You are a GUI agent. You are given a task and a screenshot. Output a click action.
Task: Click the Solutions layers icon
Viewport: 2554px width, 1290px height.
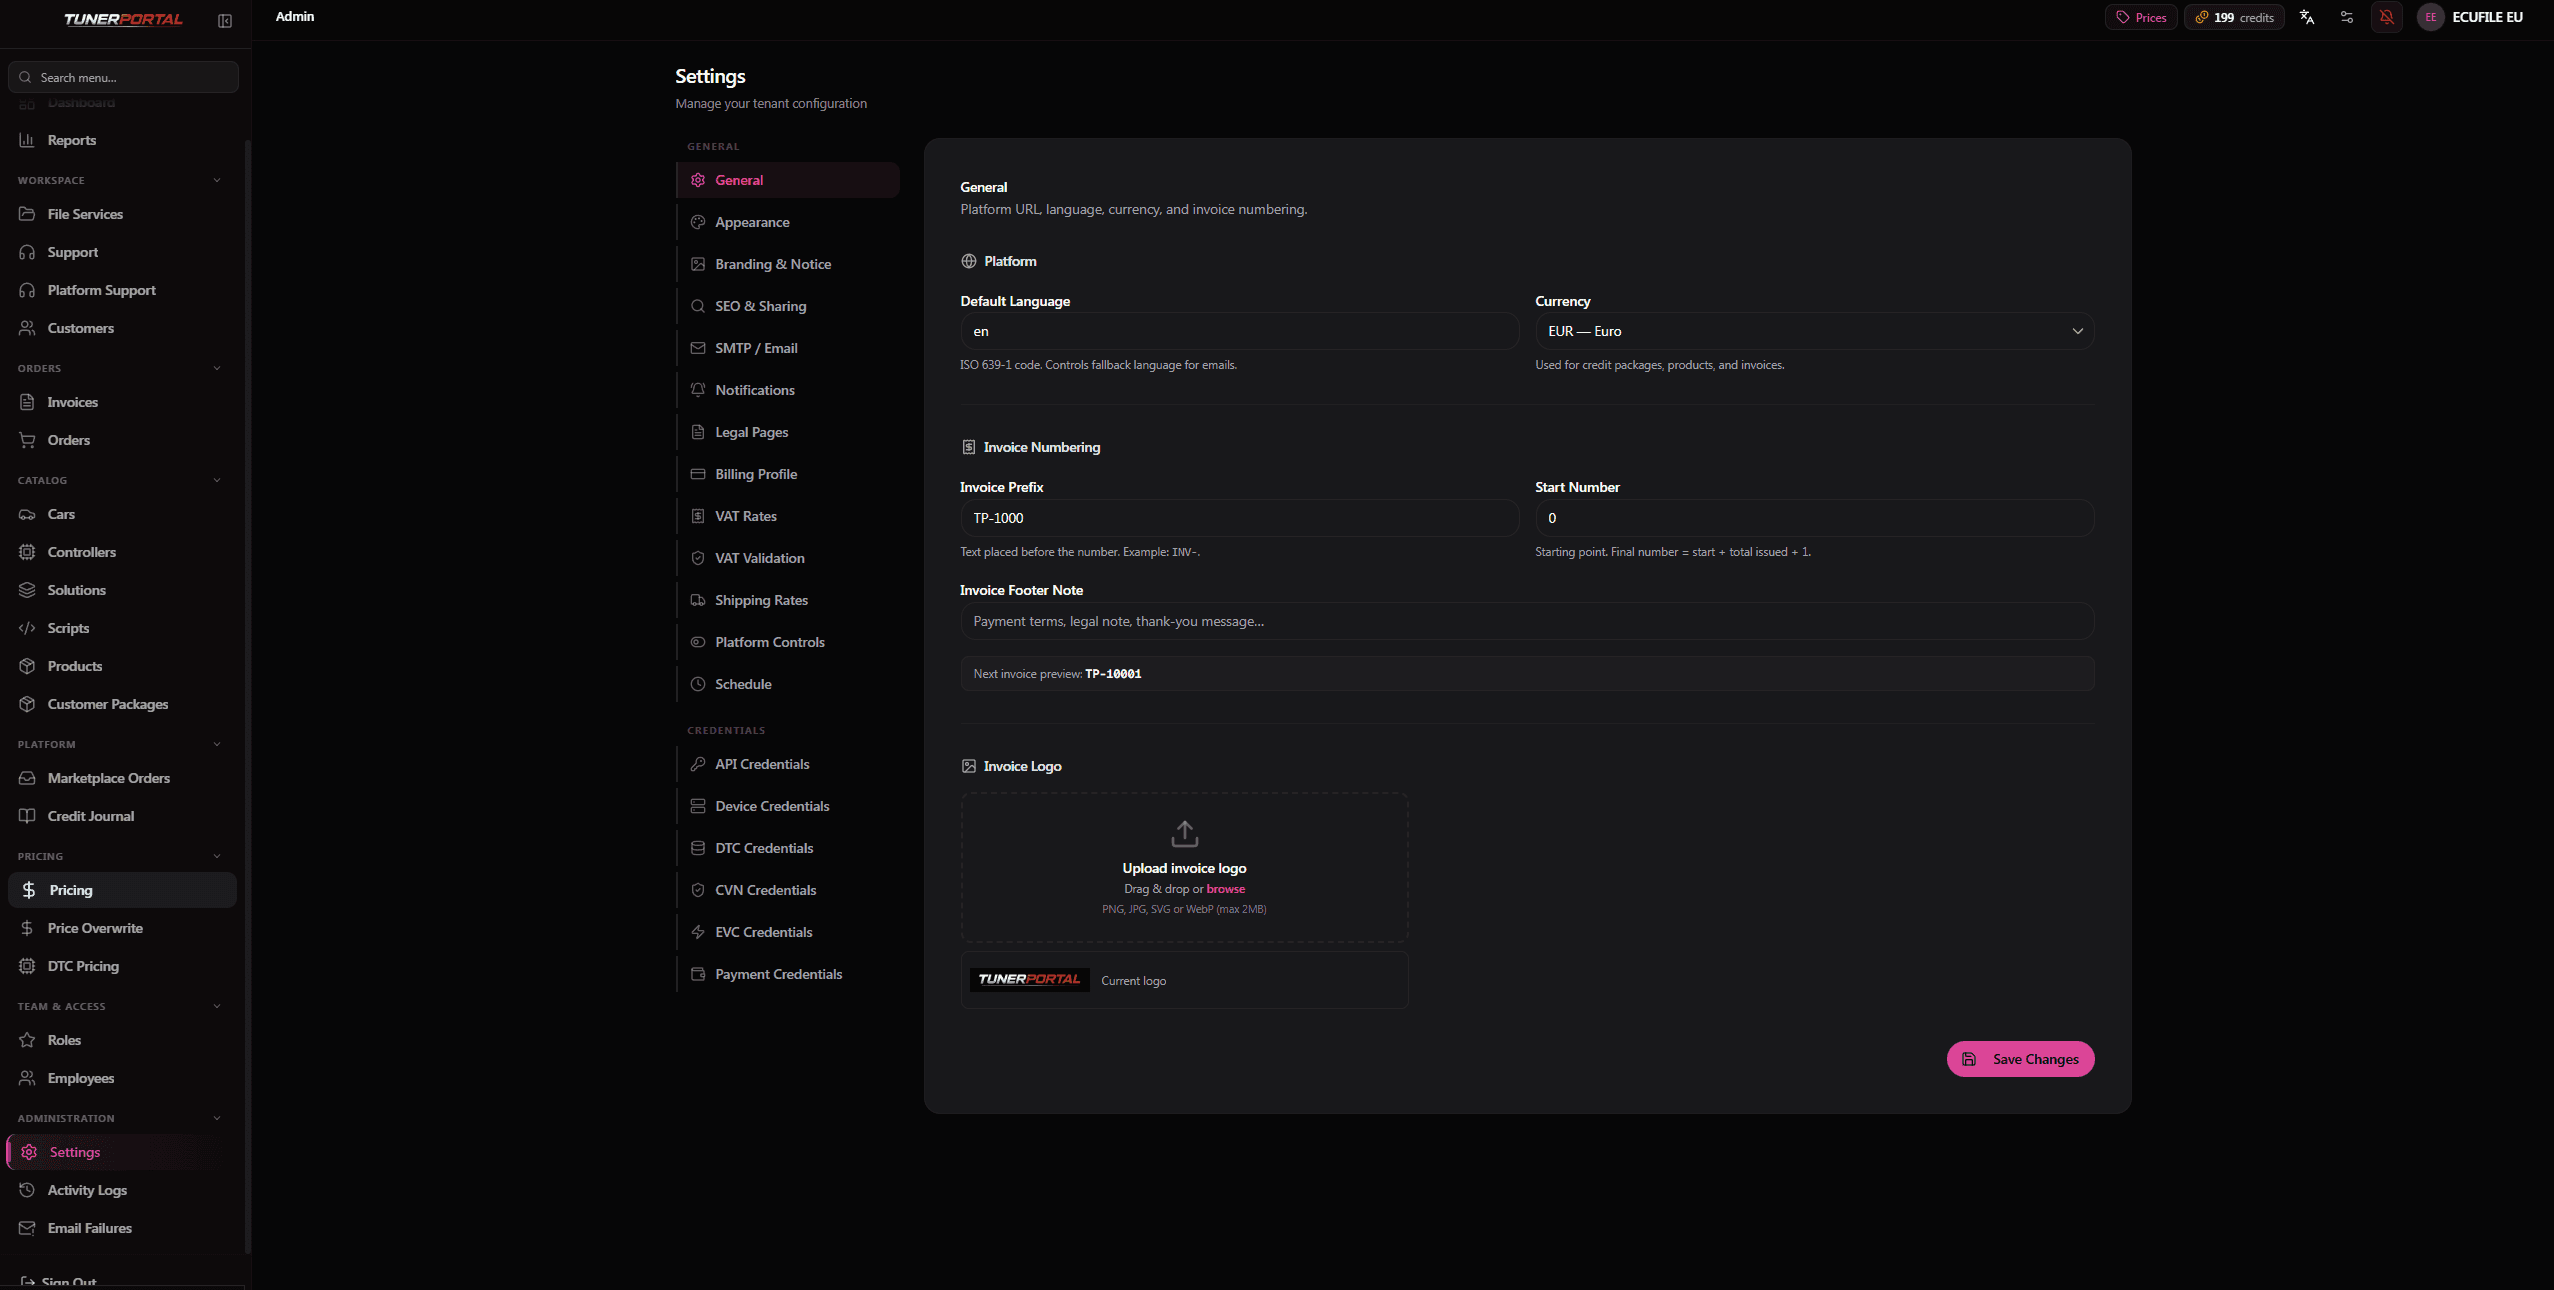tap(27, 590)
